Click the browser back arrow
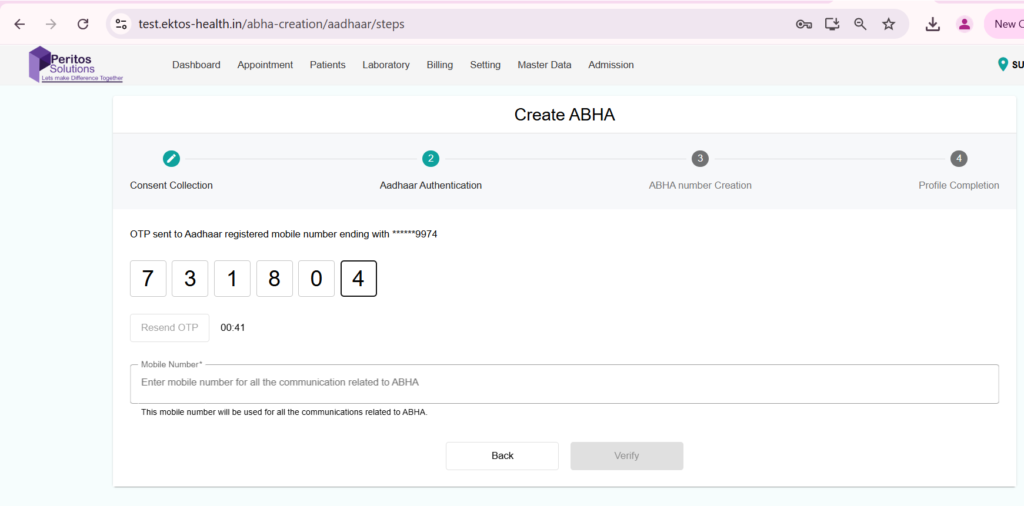The image size is (1024, 506). tap(20, 24)
